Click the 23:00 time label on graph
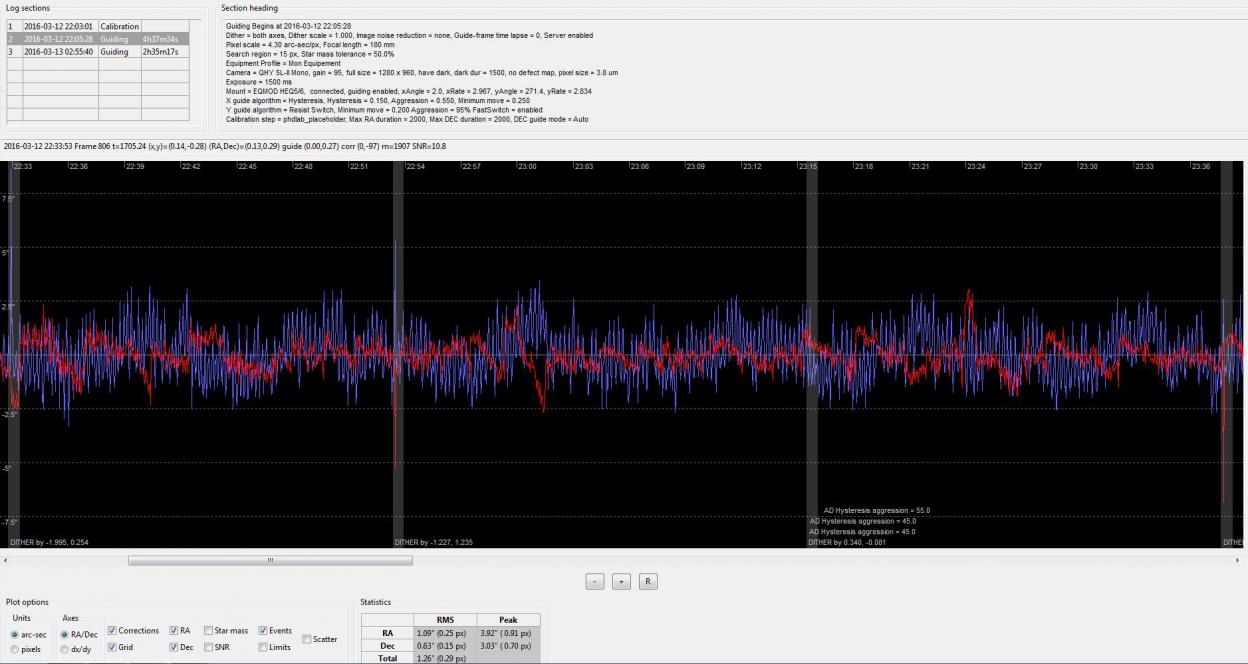The image size is (1248, 664). (x=526, y=167)
